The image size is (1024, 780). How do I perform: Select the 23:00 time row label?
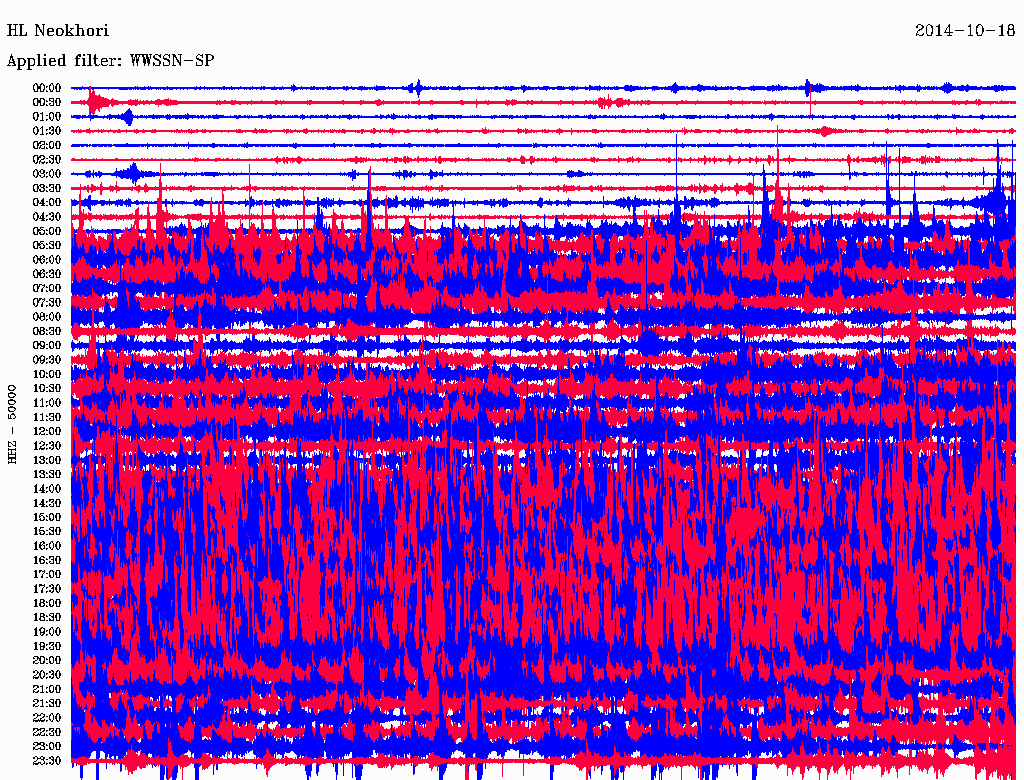point(47,747)
